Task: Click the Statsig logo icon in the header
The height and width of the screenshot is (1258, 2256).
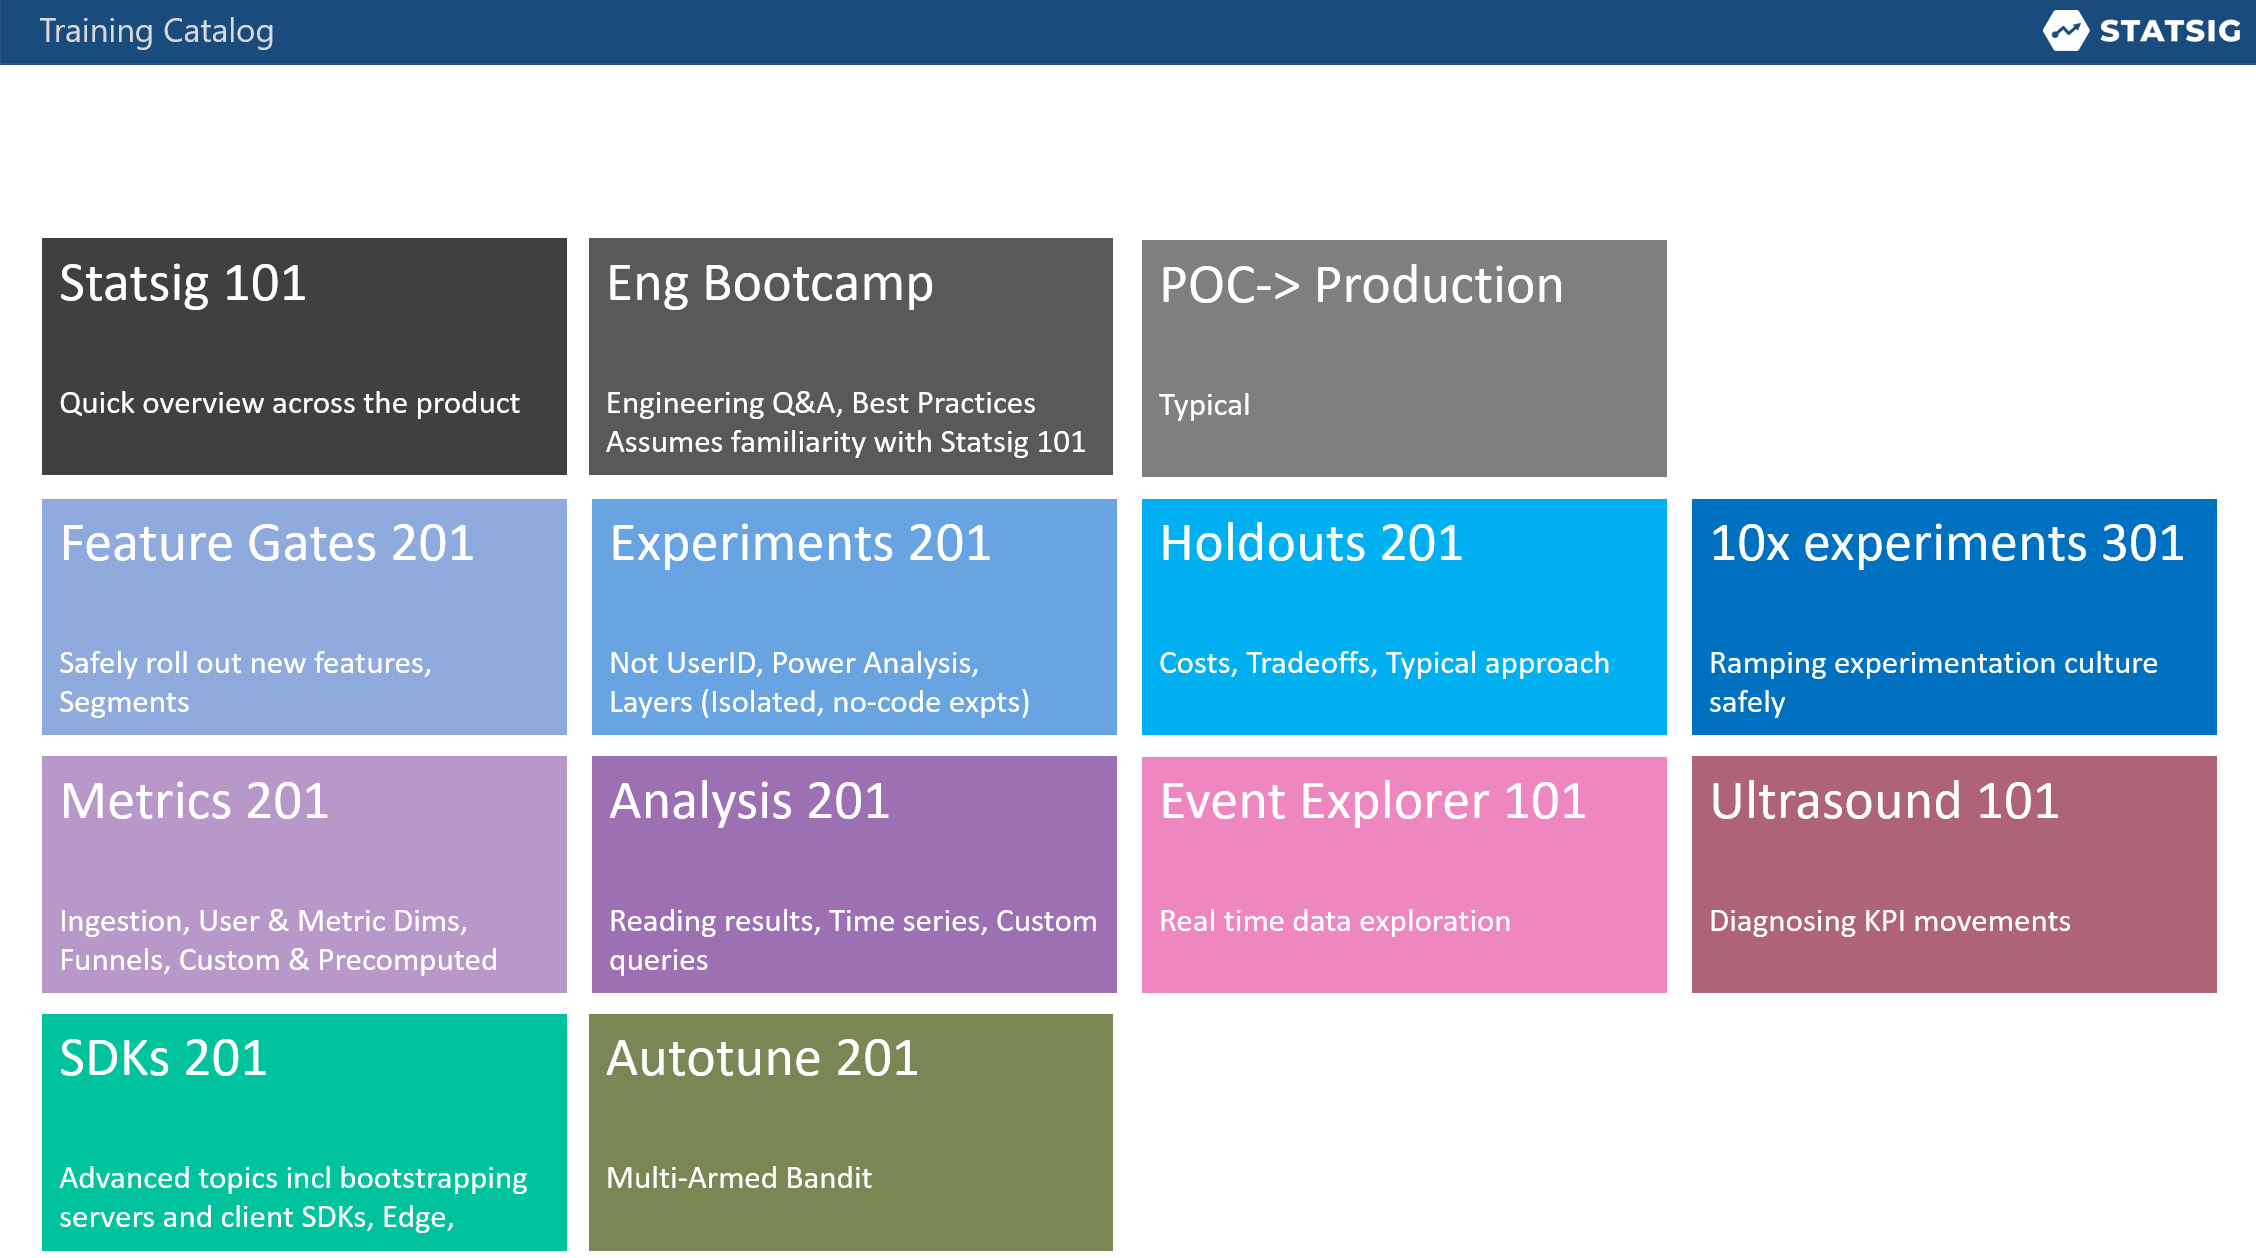Action: [2064, 31]
